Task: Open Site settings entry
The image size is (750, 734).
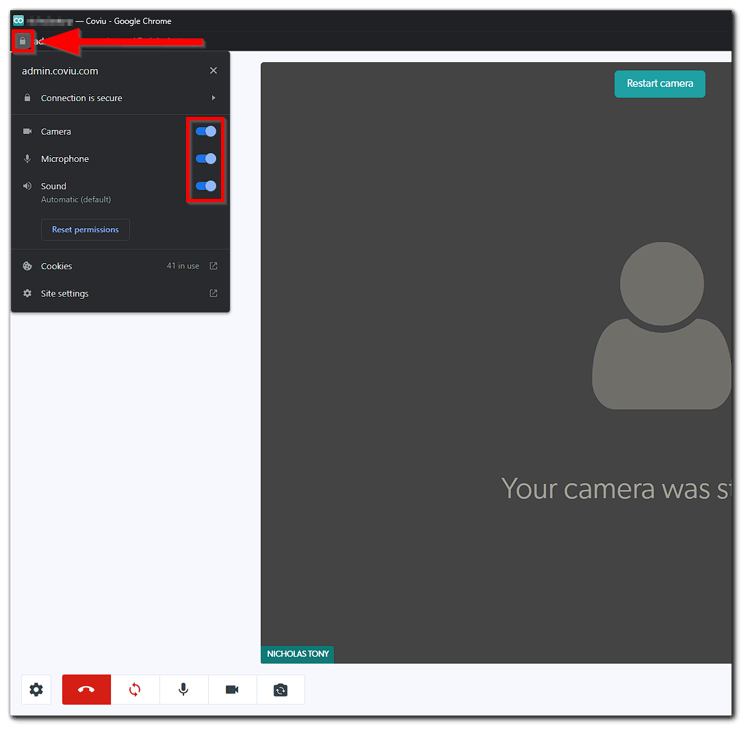Action: pyautogui.click(x=120, y=294)
